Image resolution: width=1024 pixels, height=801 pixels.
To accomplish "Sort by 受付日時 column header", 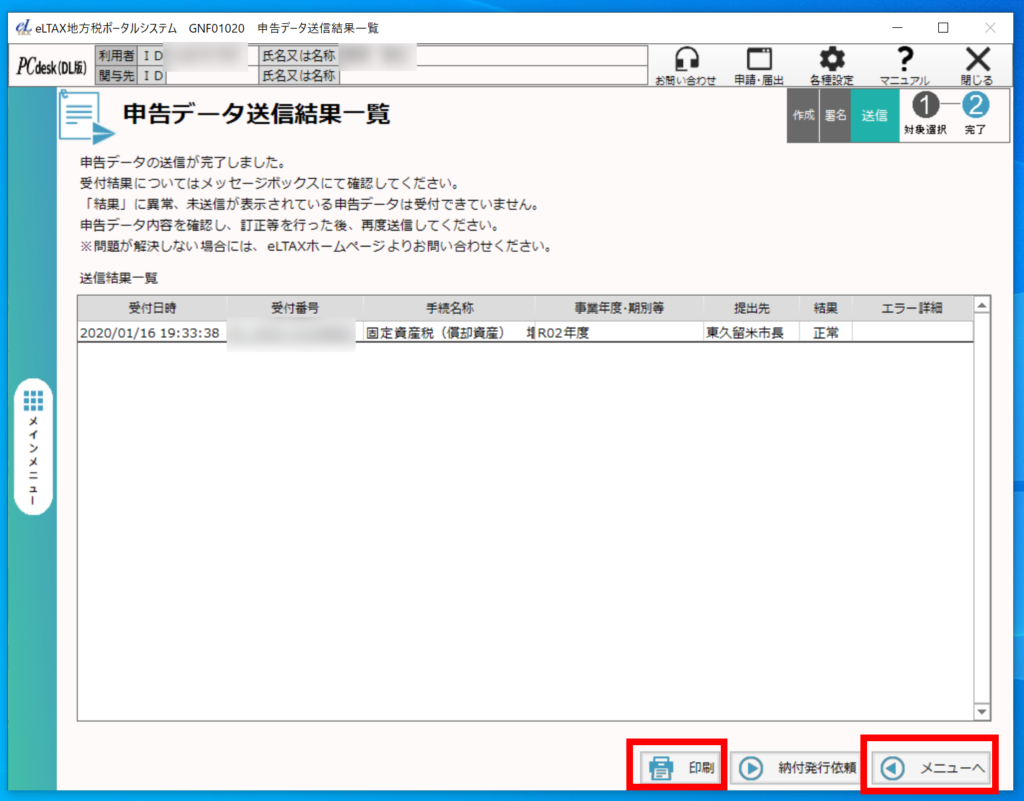I will 152,307.
